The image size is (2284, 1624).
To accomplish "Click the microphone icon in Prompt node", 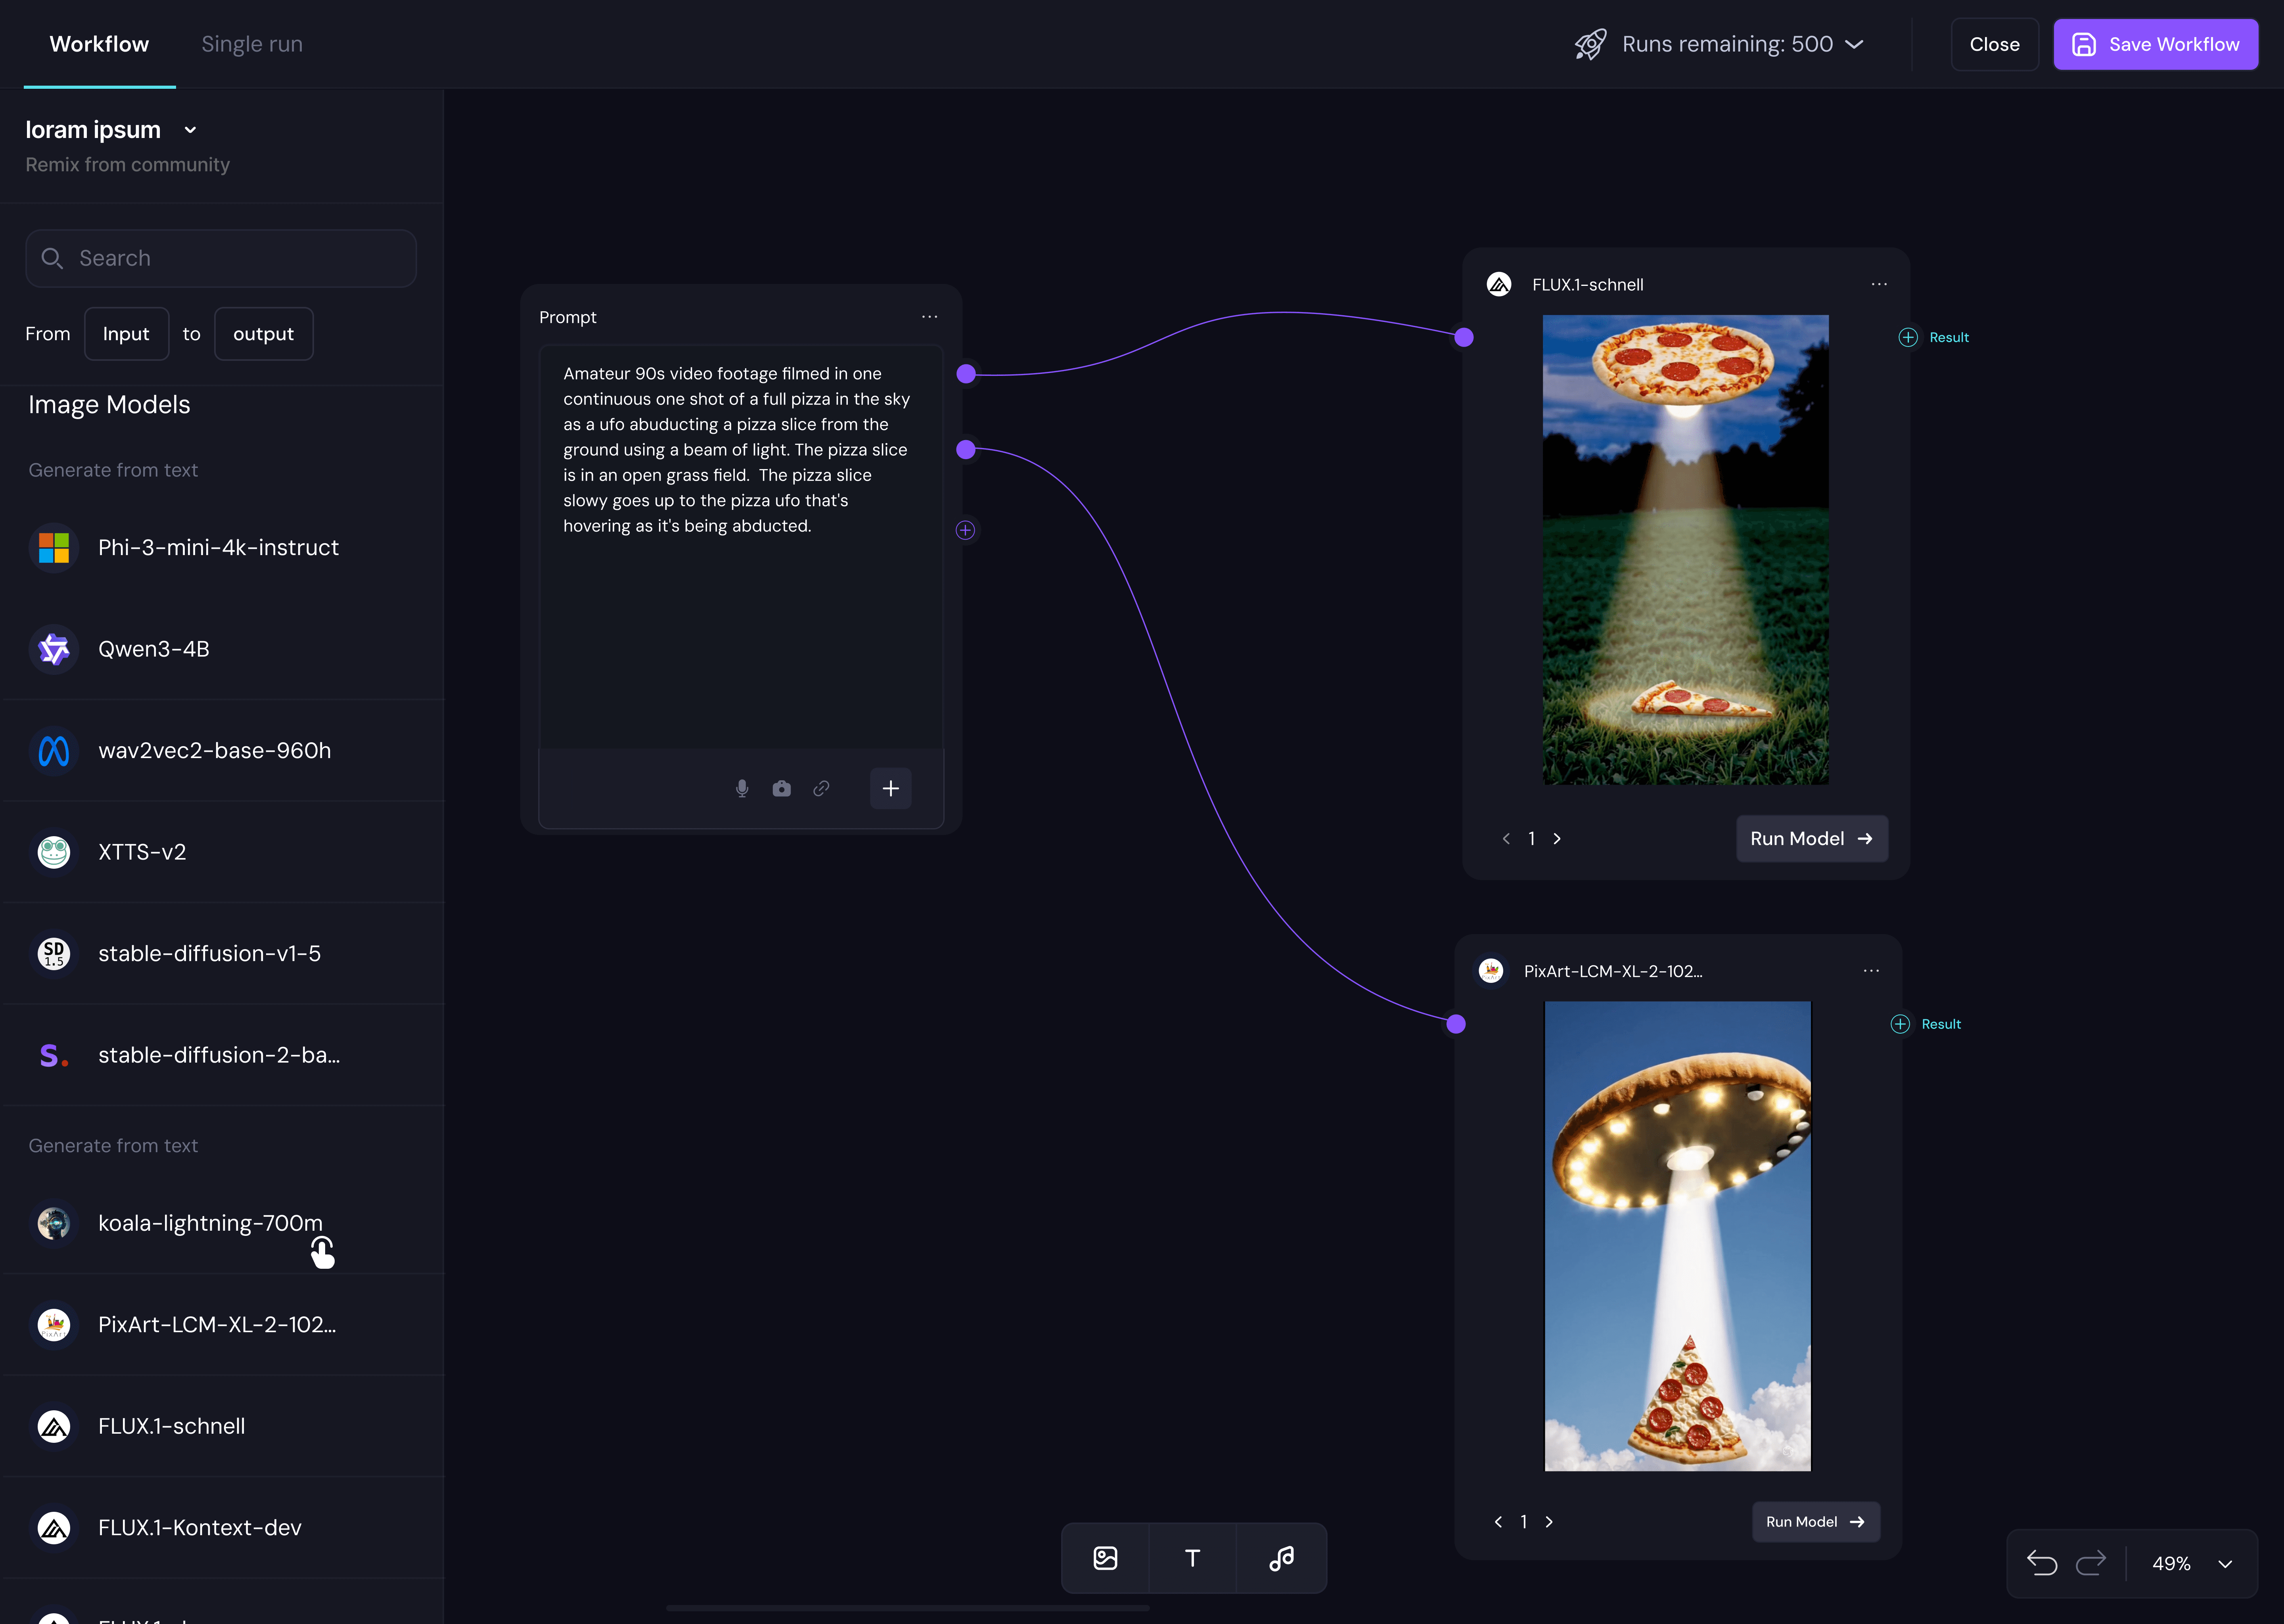I will click(x=742, y=788).
